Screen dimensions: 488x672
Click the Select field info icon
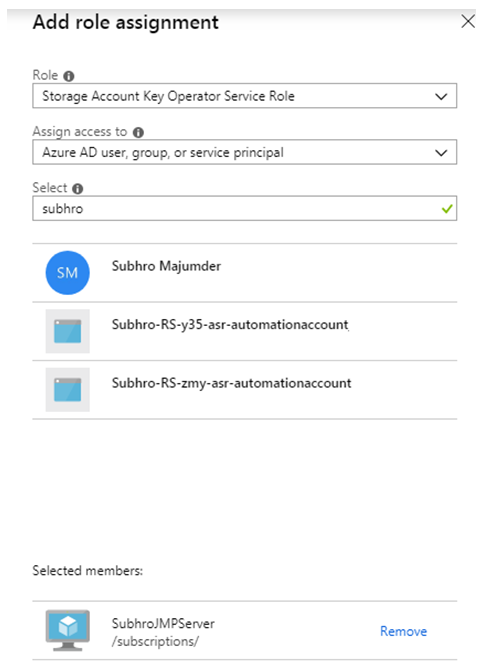point(78,189)
